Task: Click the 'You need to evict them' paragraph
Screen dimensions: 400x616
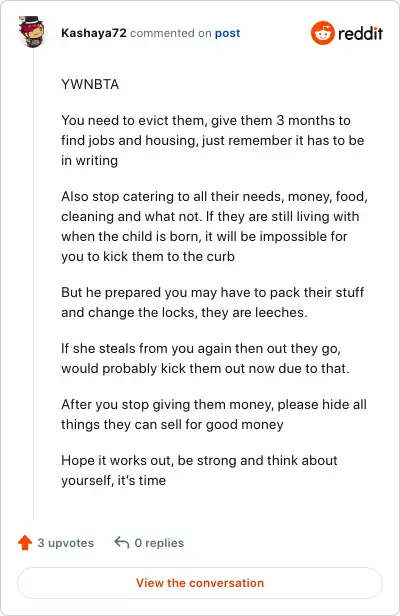Action: click(x=213, y=140)
